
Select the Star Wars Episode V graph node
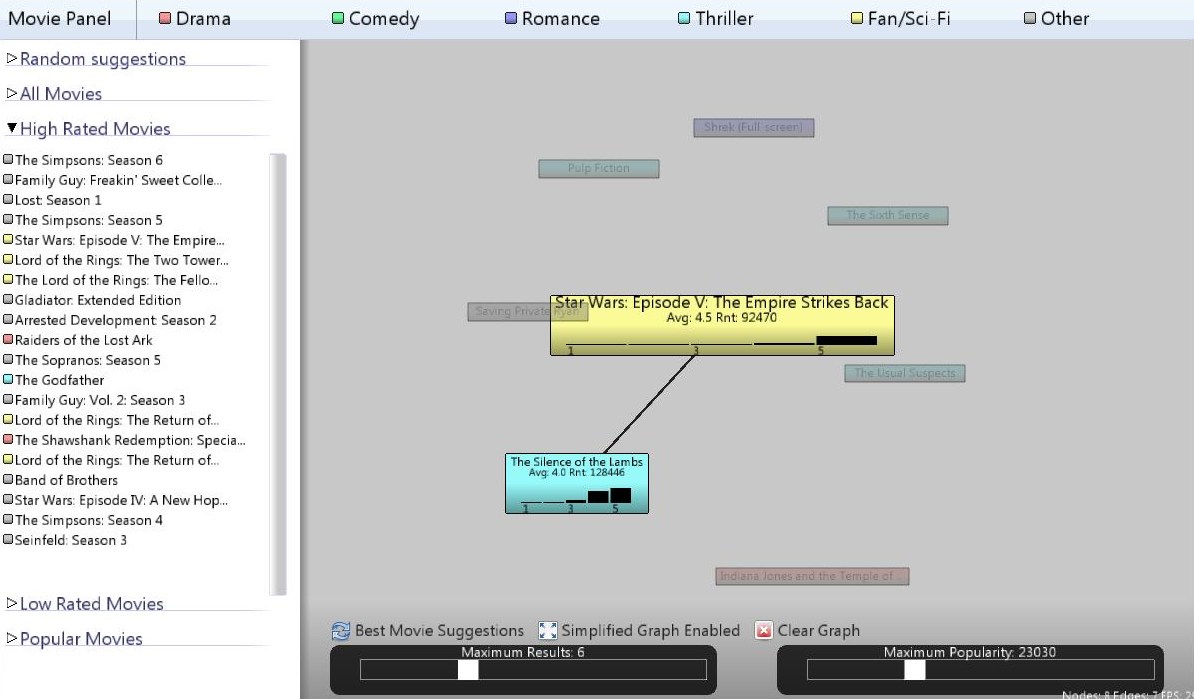(722, 325)
